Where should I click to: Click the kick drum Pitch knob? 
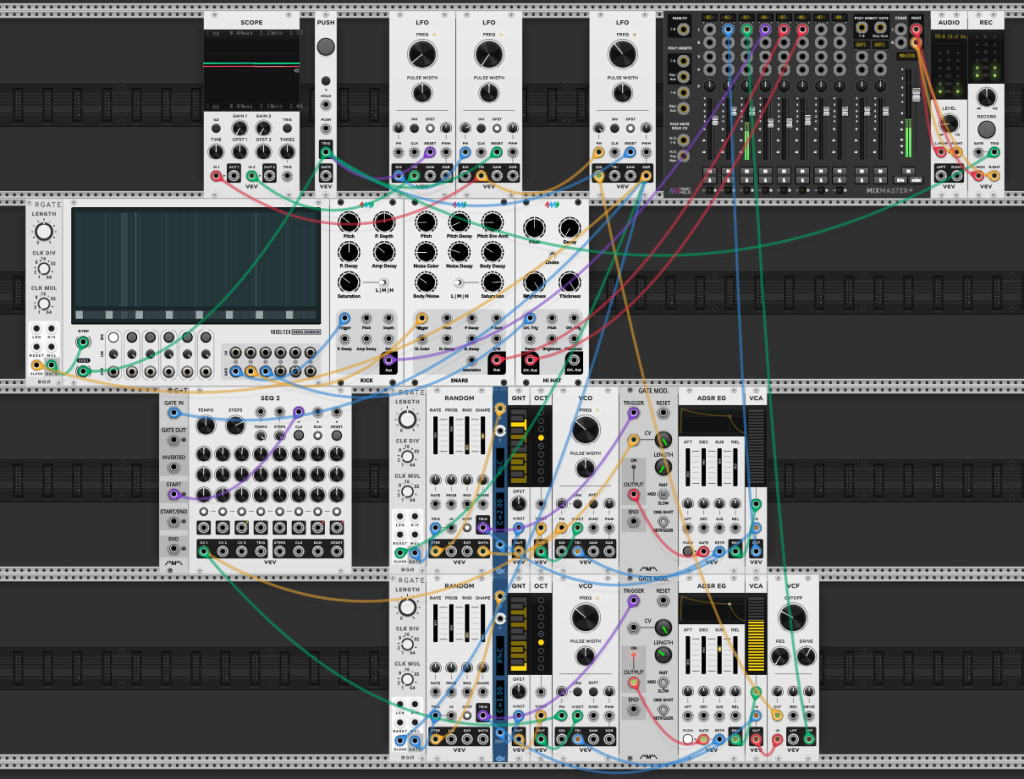[349, 222]
